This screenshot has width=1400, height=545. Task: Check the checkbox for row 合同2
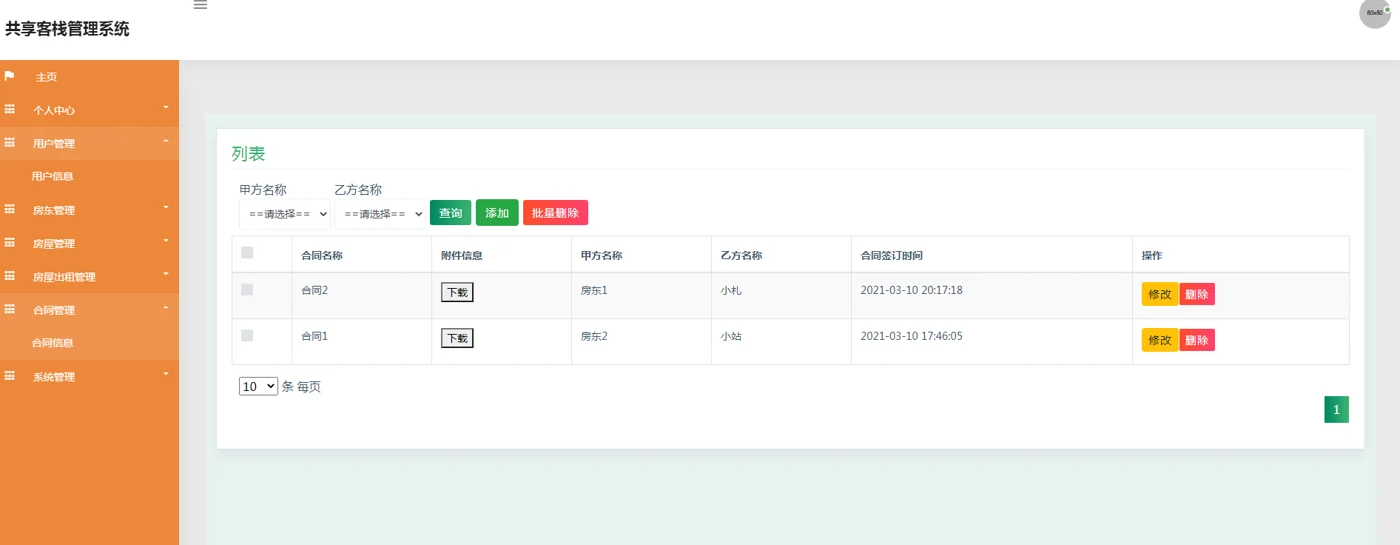247,290
